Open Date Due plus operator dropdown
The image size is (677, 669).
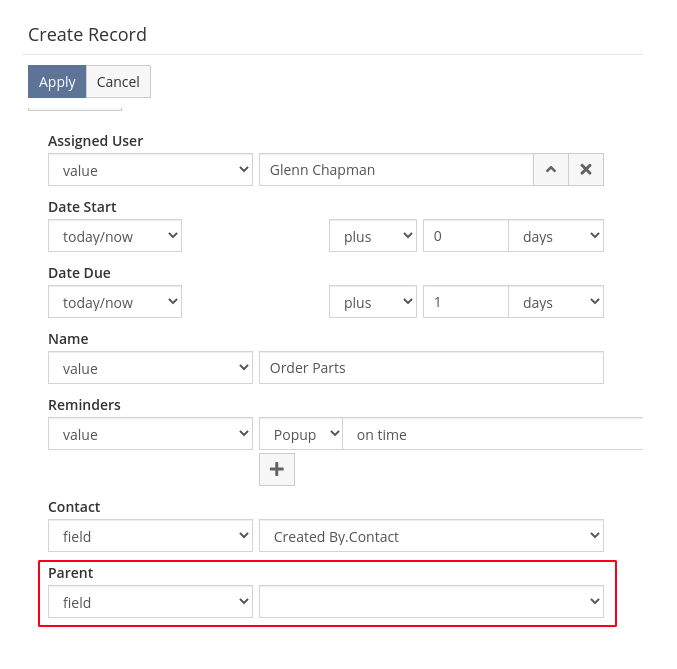[x=373, y=302]
